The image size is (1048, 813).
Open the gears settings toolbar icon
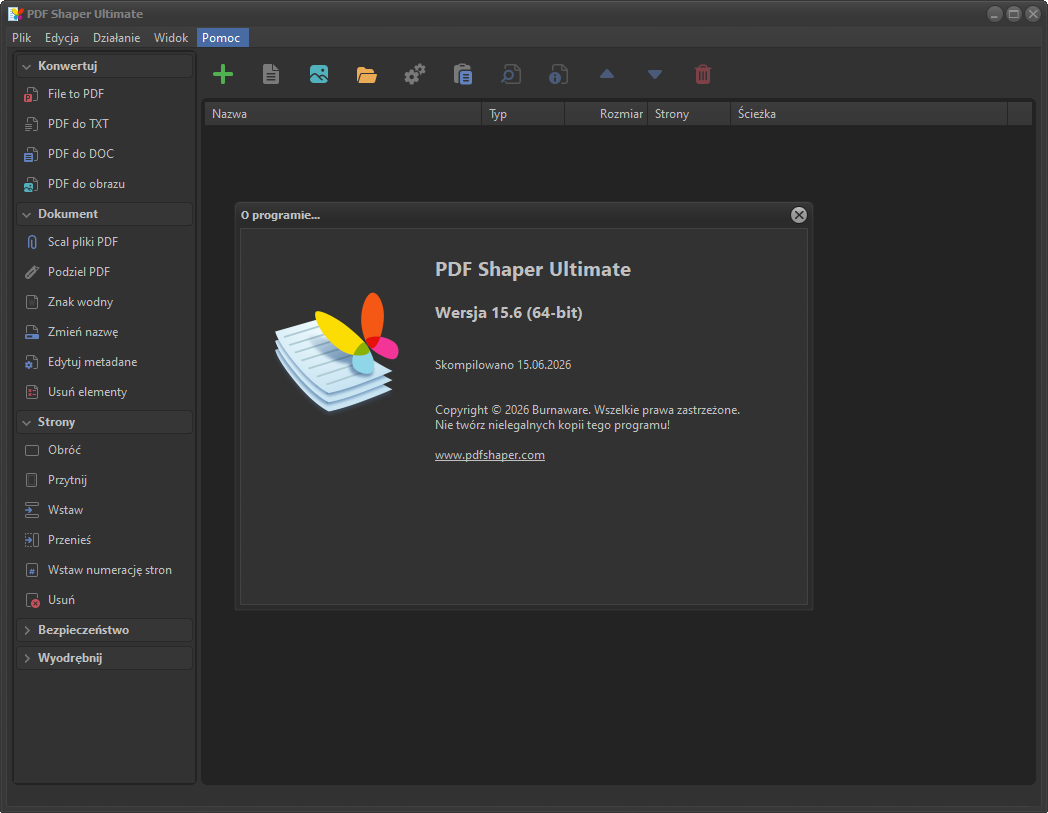pos(414,74)
